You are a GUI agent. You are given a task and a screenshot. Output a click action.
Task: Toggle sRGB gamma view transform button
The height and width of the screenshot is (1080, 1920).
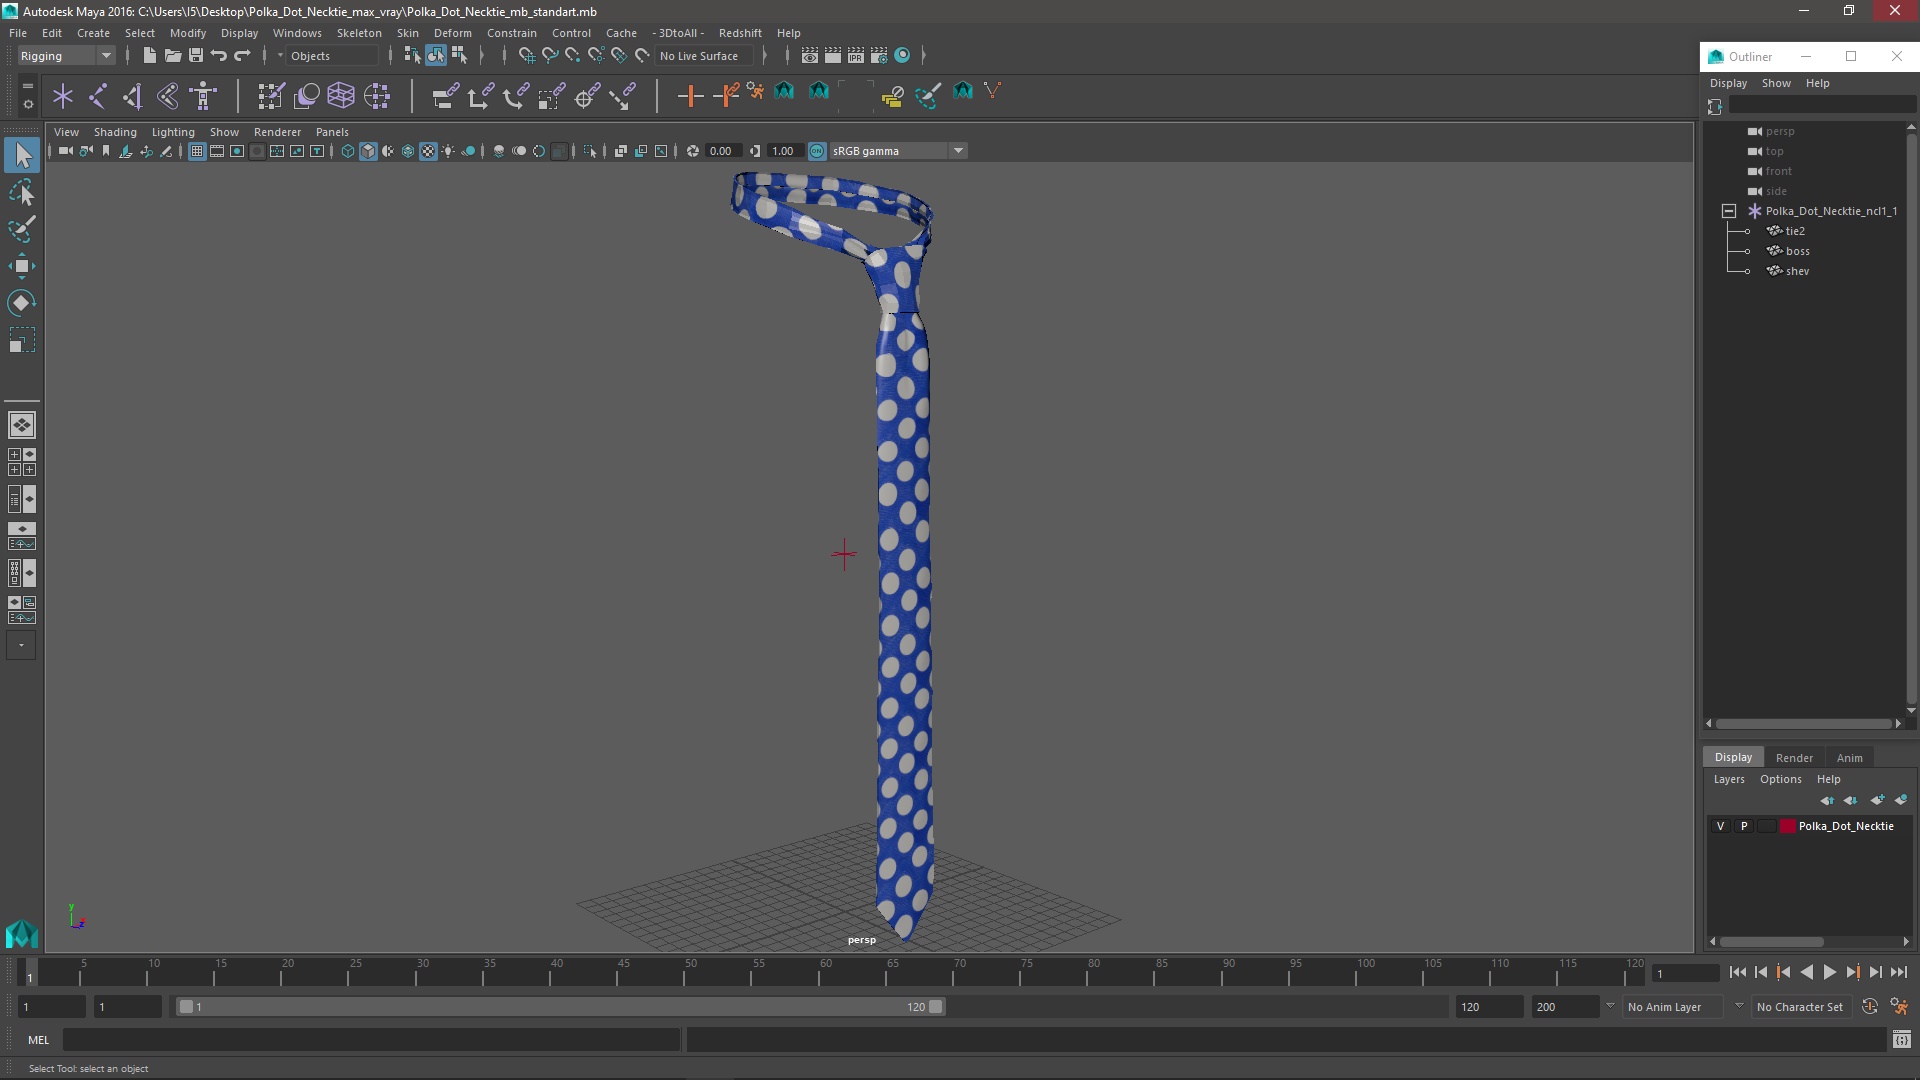(817, 151)
